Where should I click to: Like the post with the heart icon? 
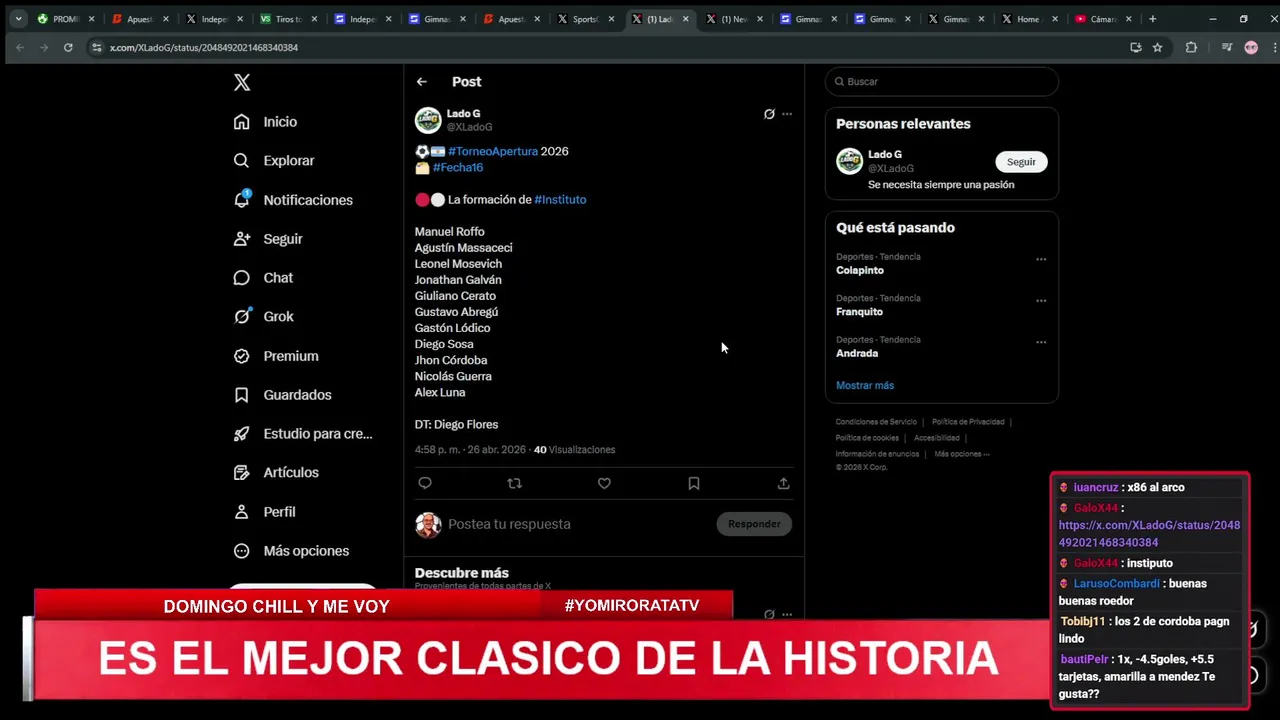coord(604,484)
